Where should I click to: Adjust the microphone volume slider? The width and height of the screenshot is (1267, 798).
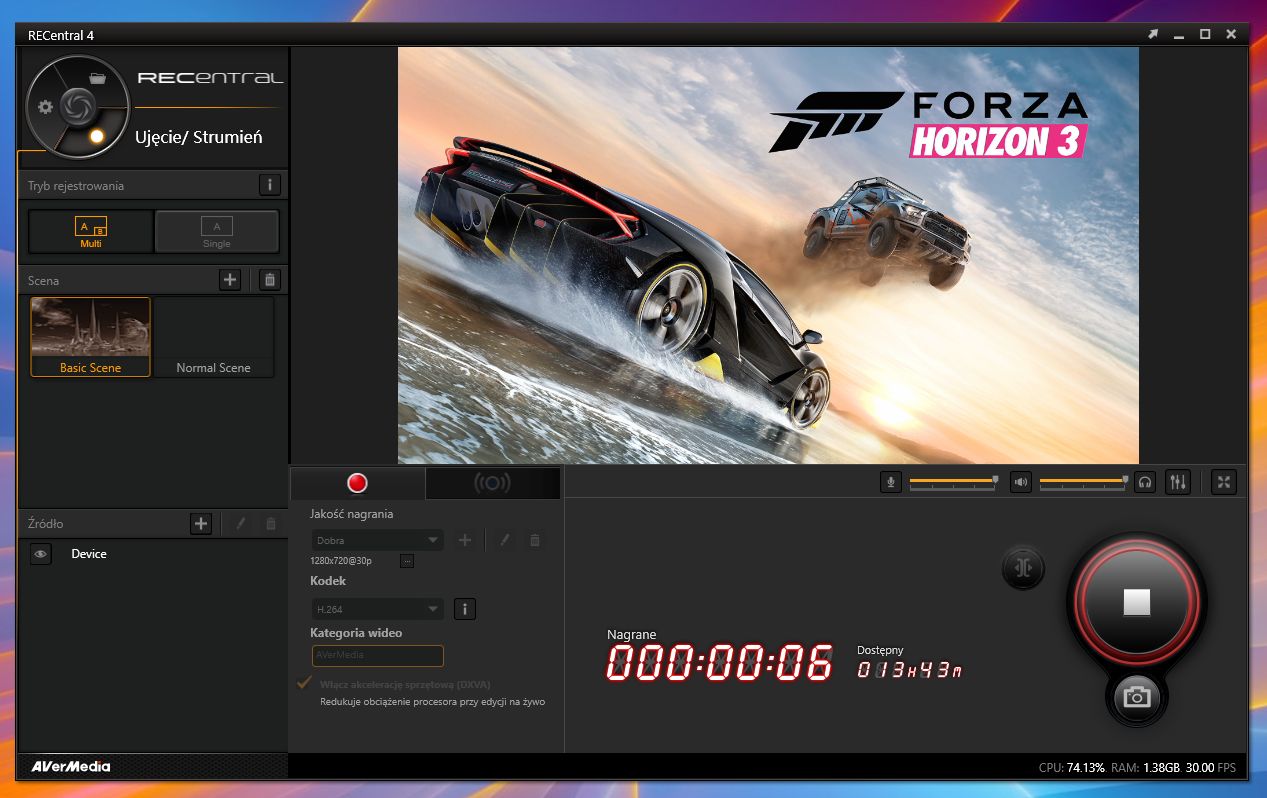[x=954, y=482]
